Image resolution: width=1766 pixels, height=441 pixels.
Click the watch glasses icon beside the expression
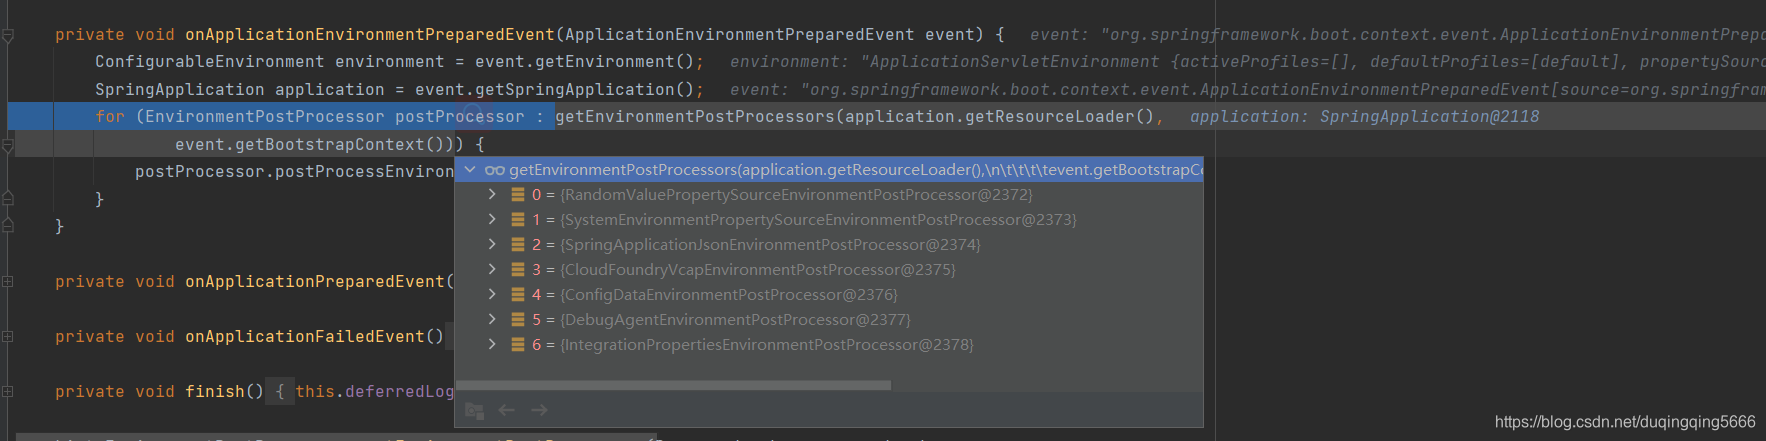tap(494, 170)
